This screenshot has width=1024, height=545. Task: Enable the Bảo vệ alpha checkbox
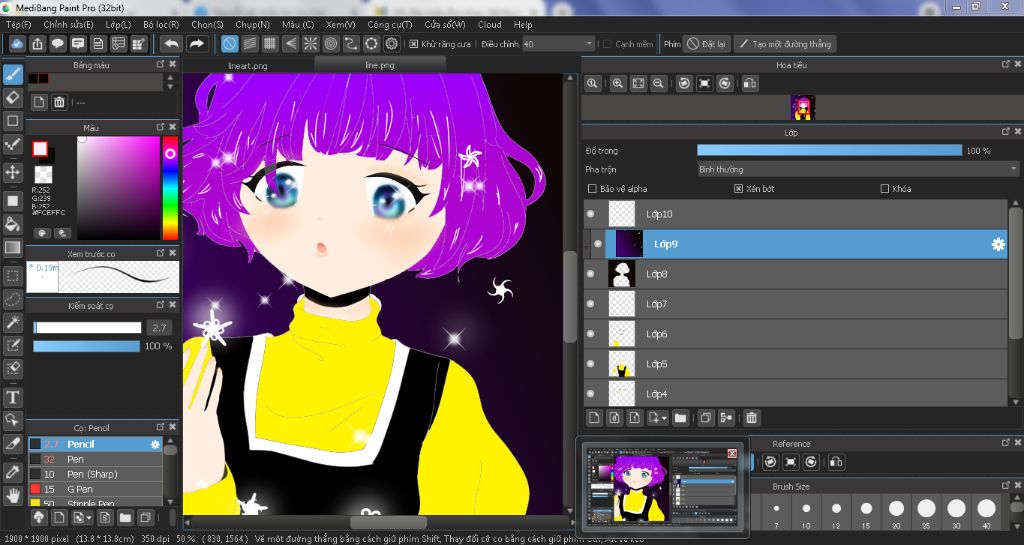(592, 189)
